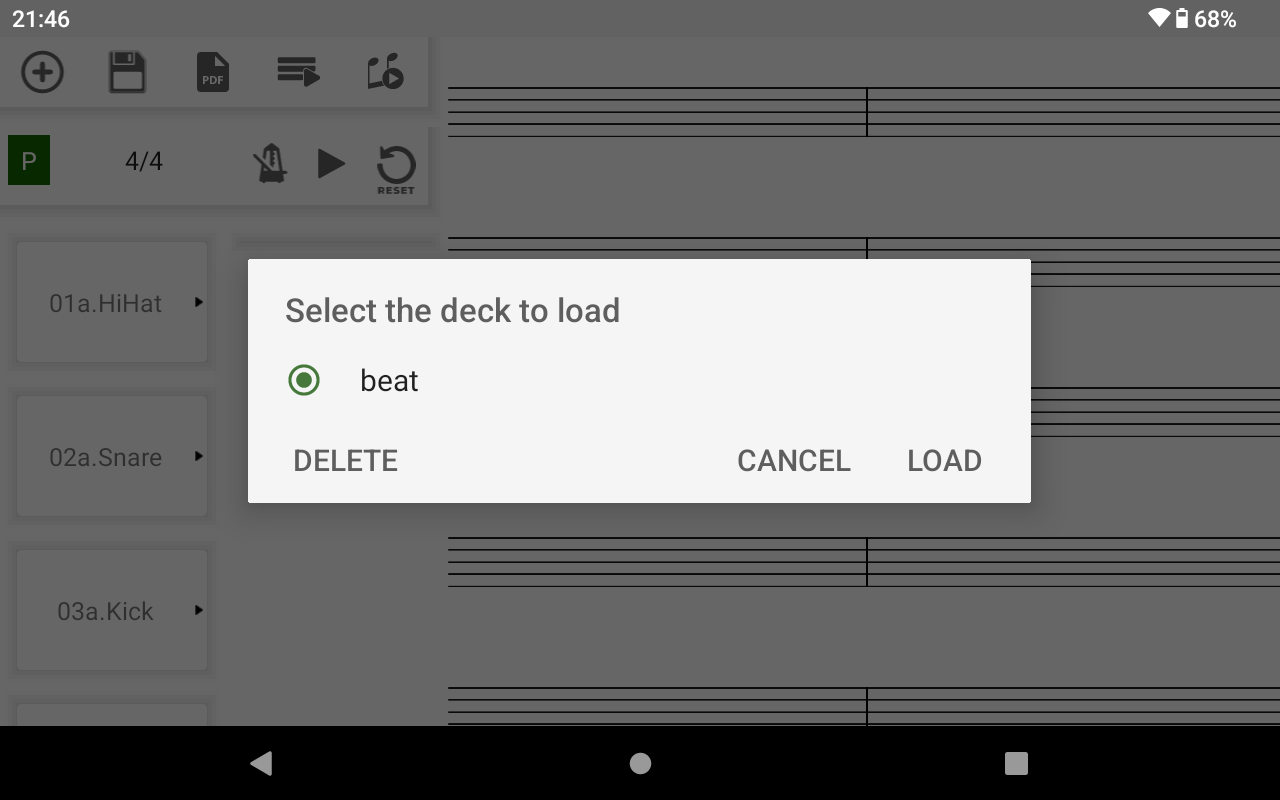
Task: Select the beat deck radio button
Action: coord(304,380)
